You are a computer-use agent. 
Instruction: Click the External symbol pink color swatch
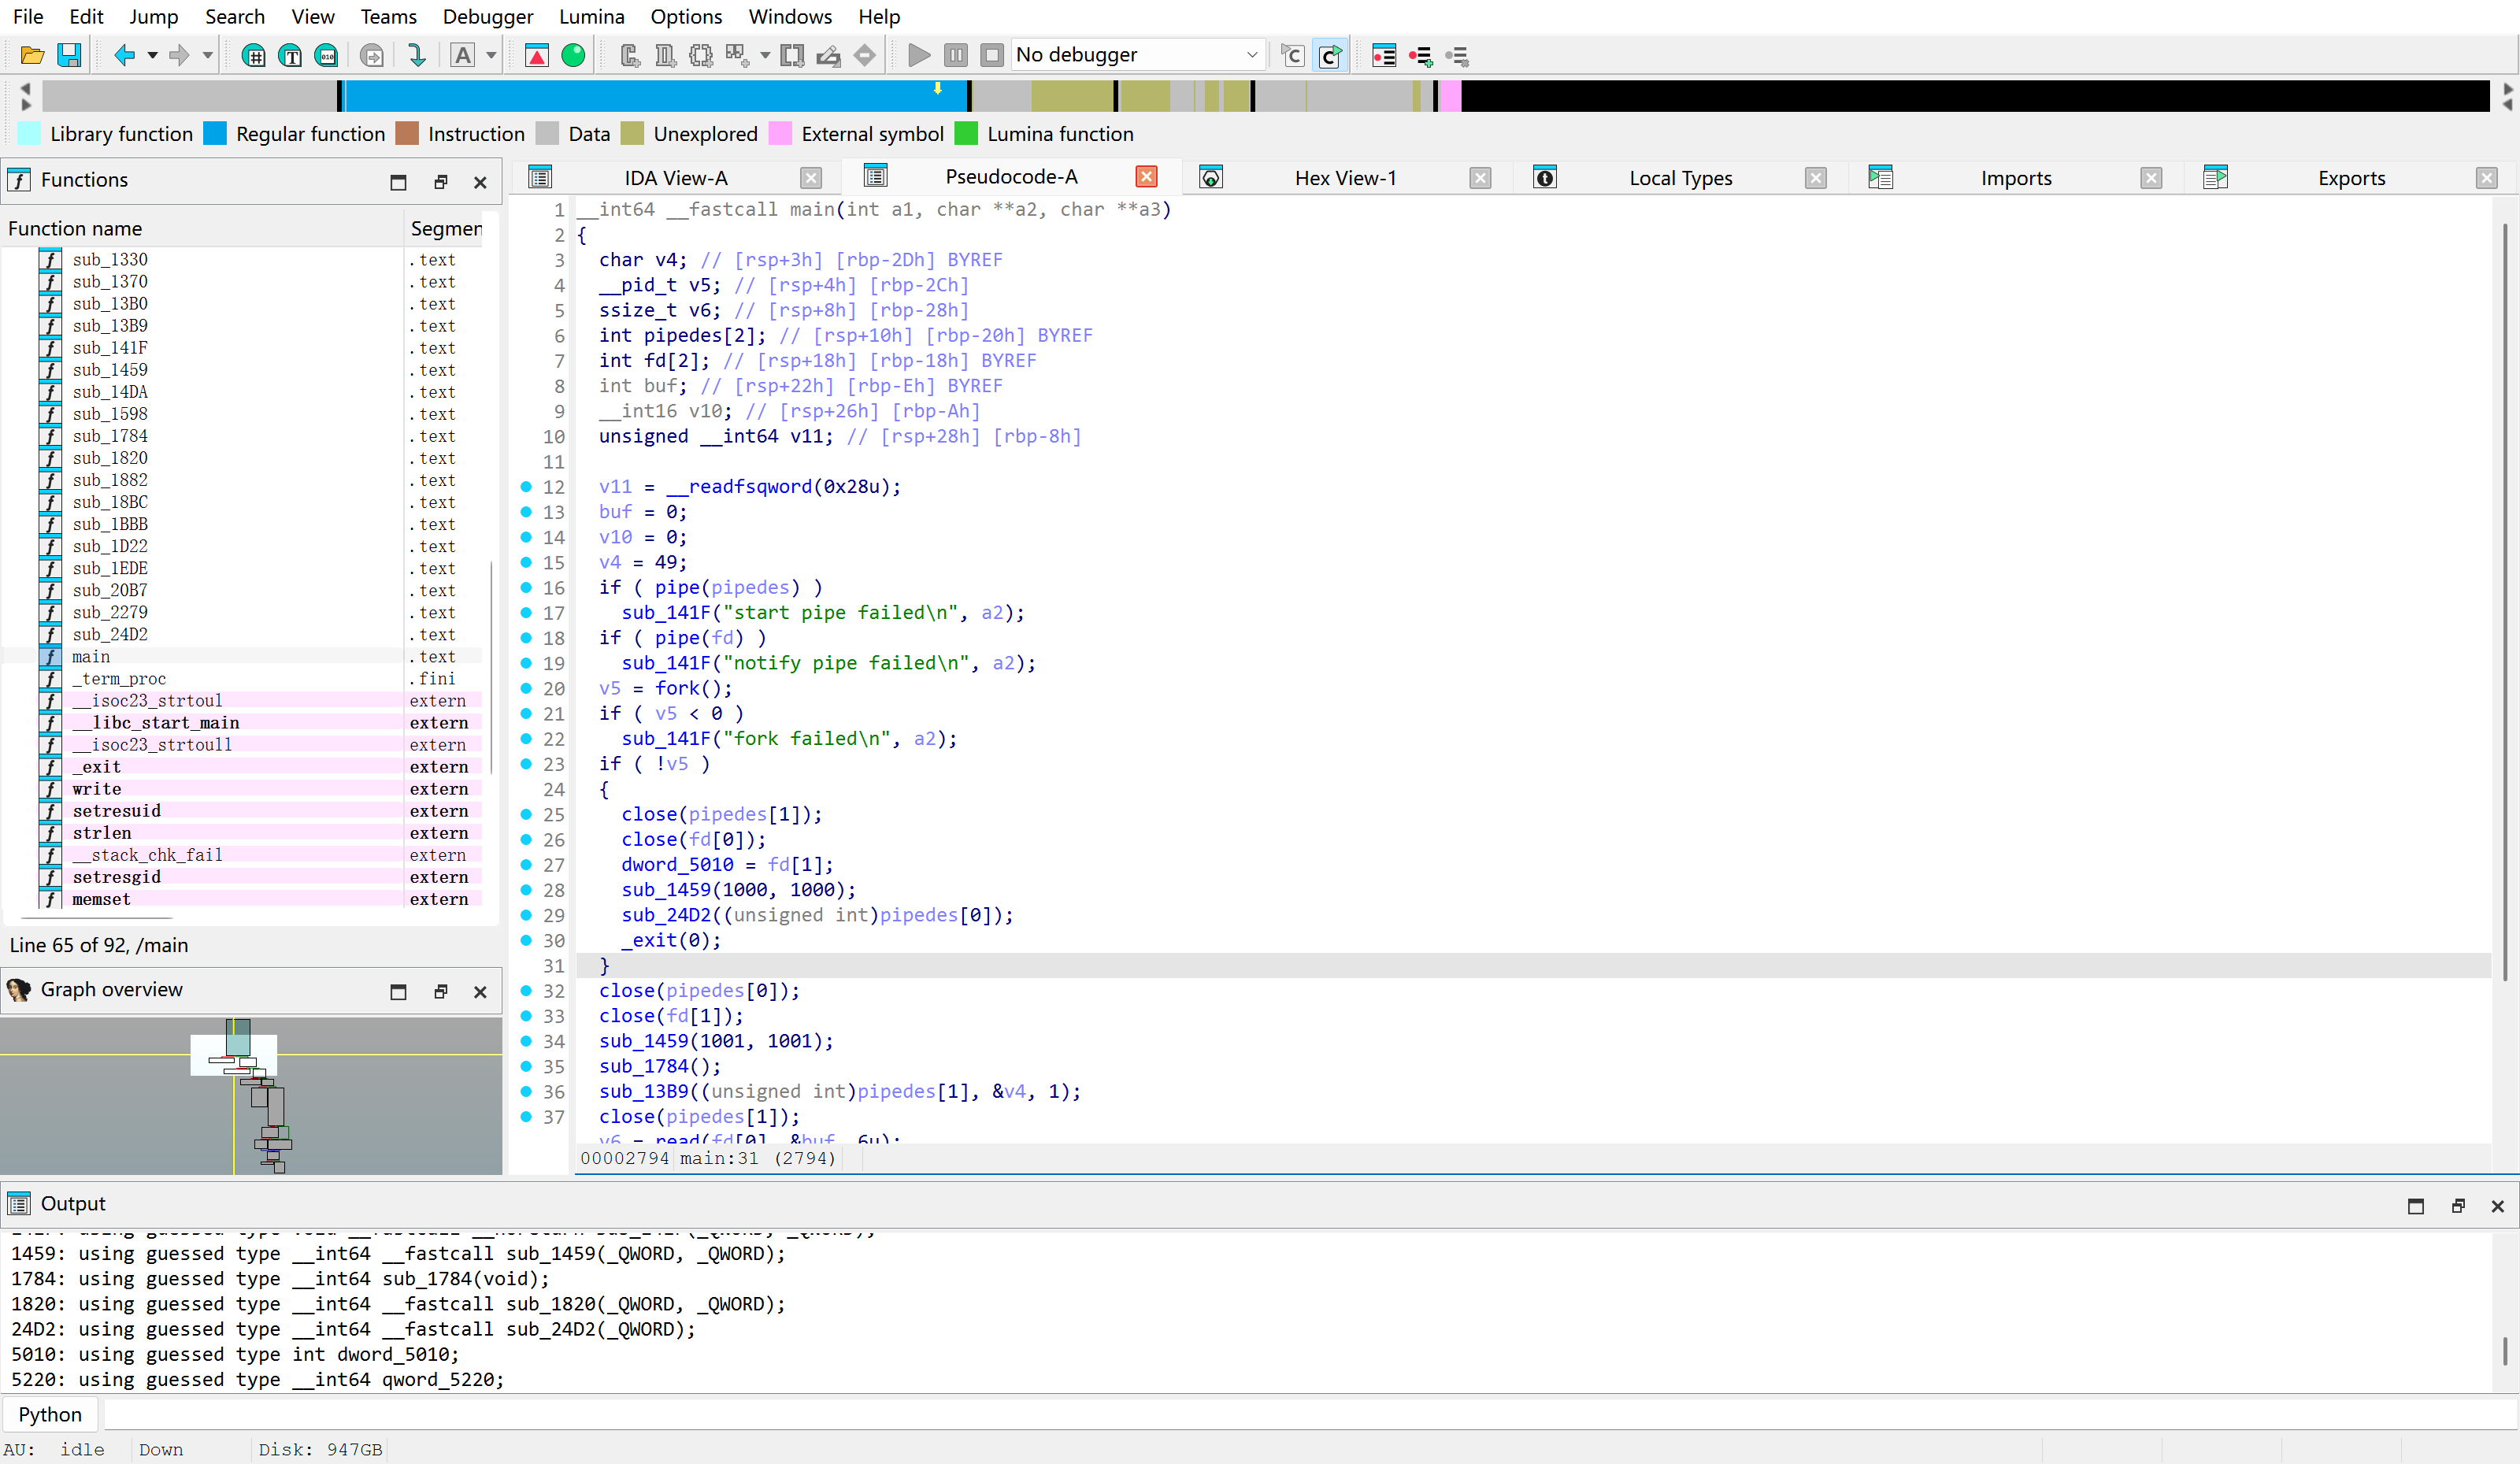pyautogui.click(x=781, y=134)
